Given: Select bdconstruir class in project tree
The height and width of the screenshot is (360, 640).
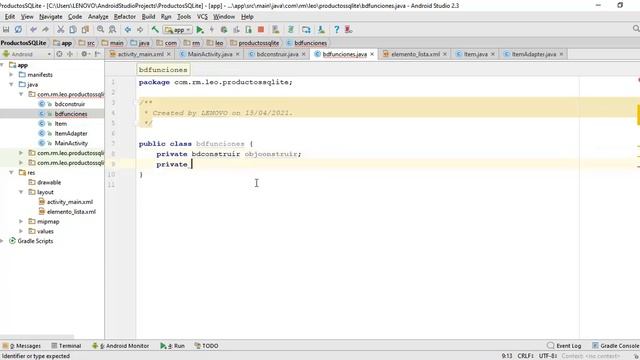Looking at the screenshot, I should [69, 104].
